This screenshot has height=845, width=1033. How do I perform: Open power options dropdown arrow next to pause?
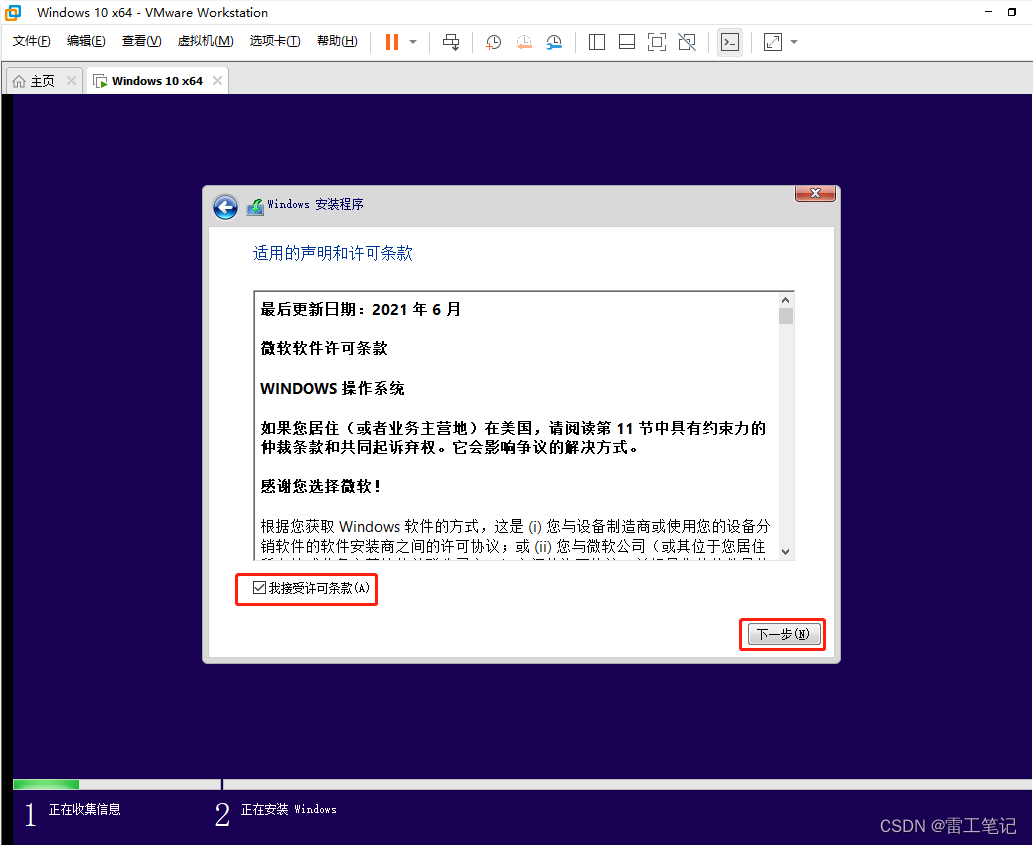(x=413, y=42)
